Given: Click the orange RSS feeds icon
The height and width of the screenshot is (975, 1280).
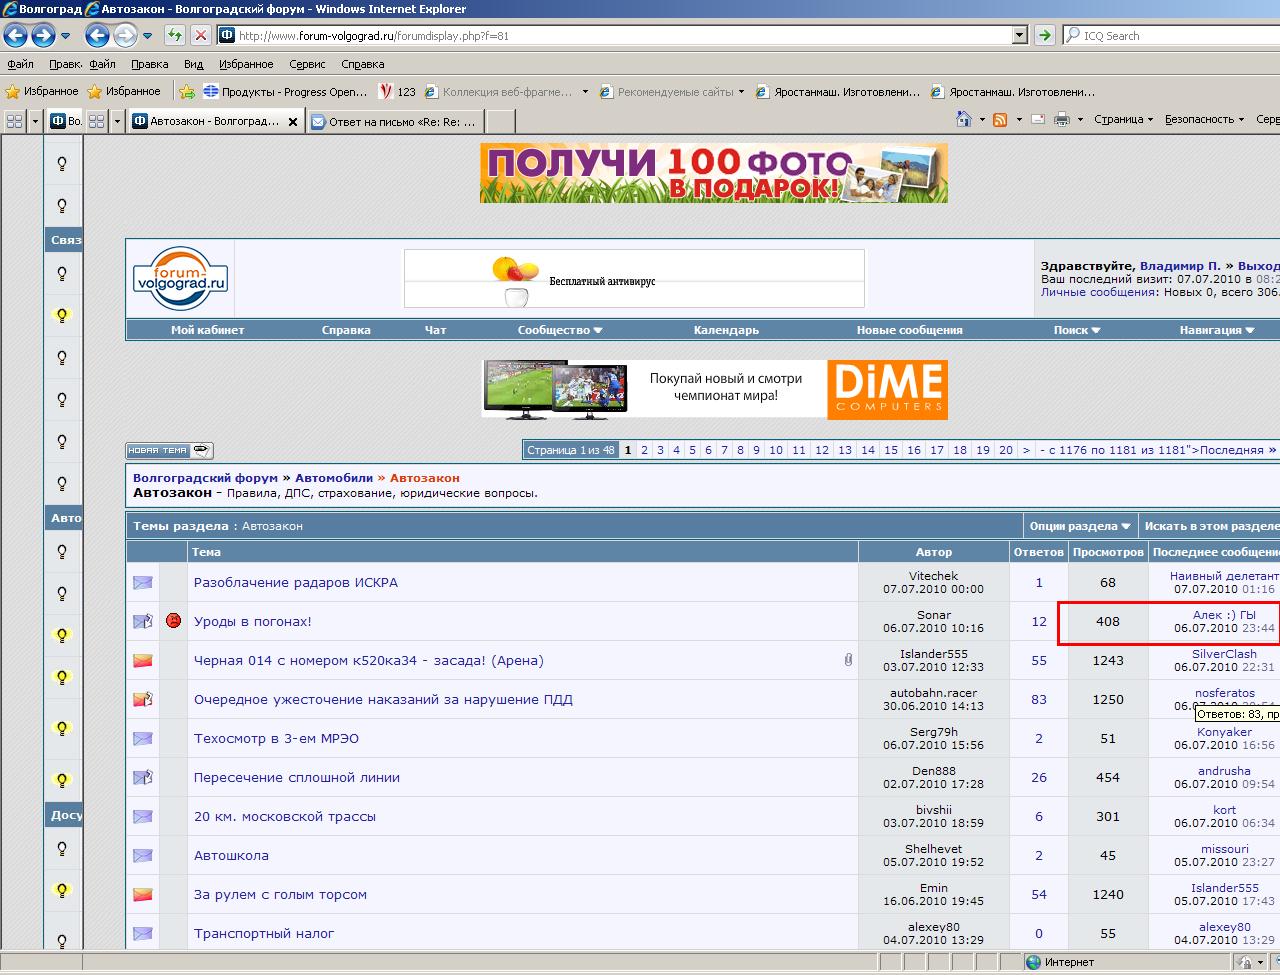Looking at the screenshot, I should click(x=1000, y=119).
